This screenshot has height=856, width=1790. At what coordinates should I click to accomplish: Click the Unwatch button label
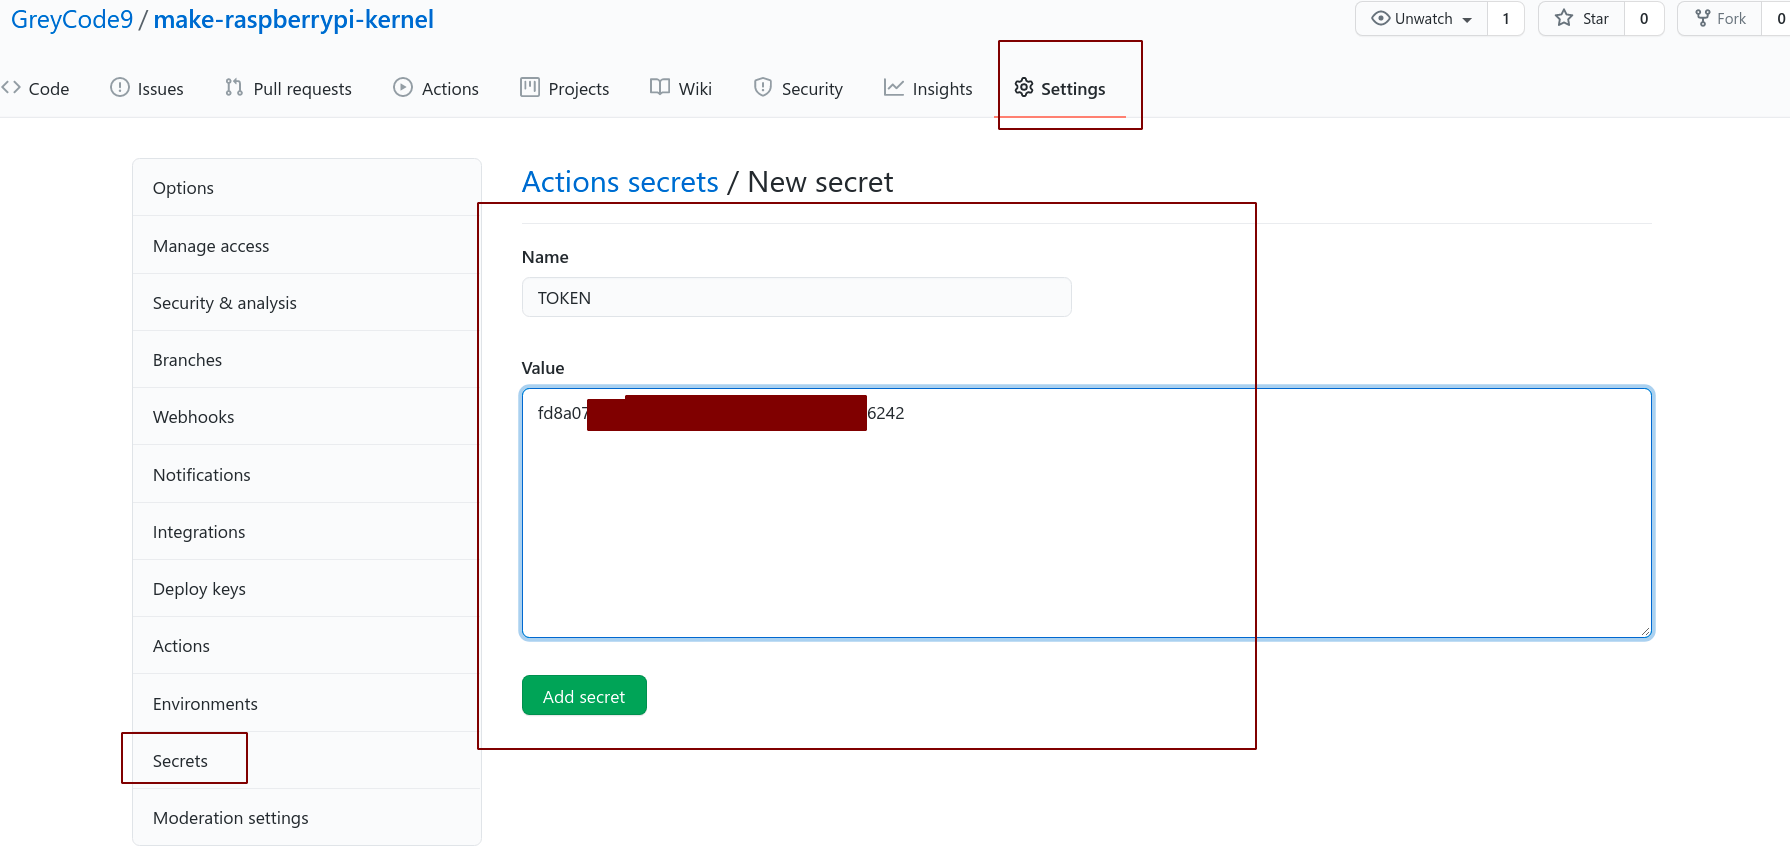point(1423,19)
